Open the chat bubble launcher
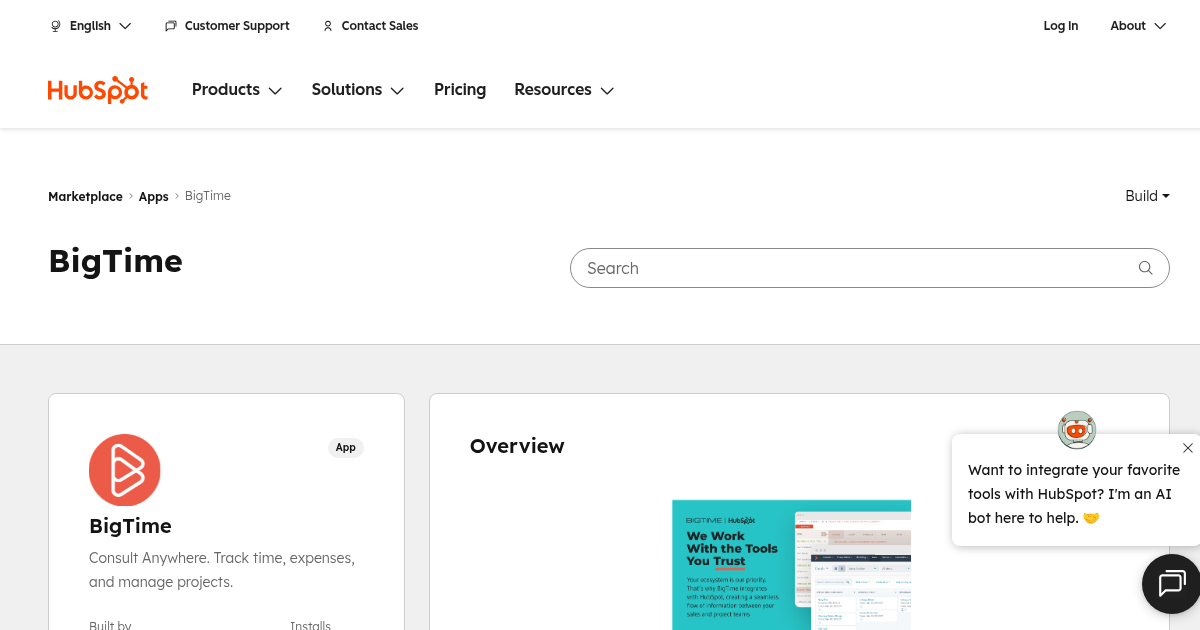The width and height of the screenshot is (1200, 630). click(1171, 583)
